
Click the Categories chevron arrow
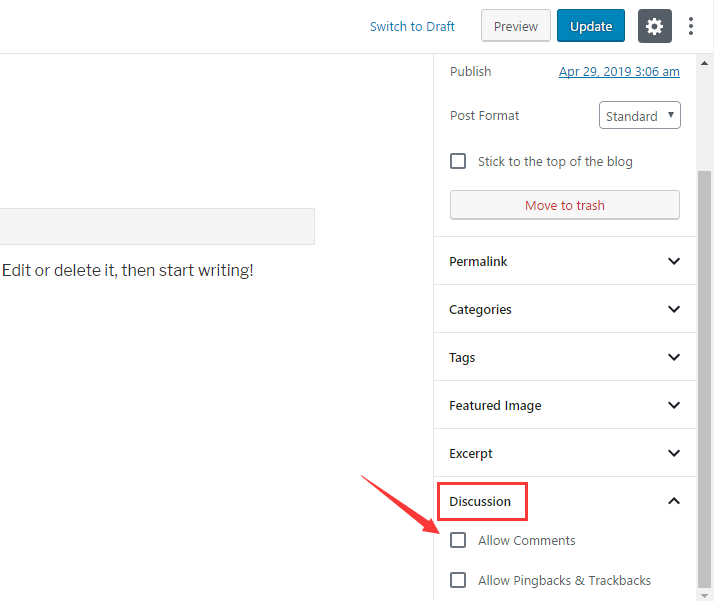(673, 309)
